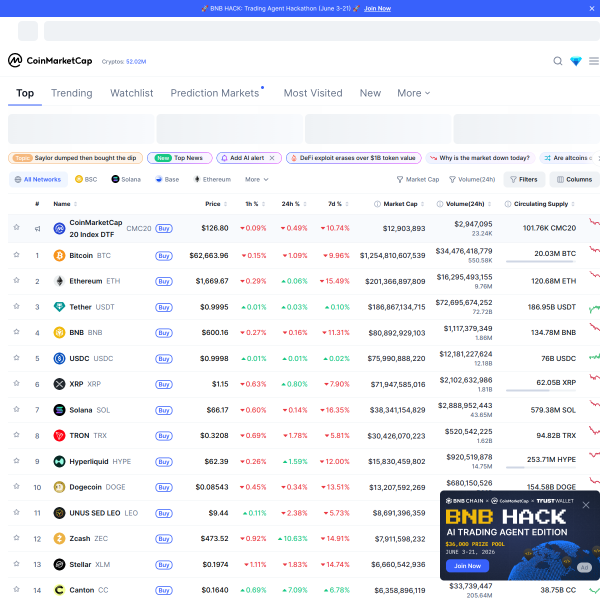The height and width of the screenshot is (600, 600).
Task: Switch to Most Visited tab
Action: point(313,93)
